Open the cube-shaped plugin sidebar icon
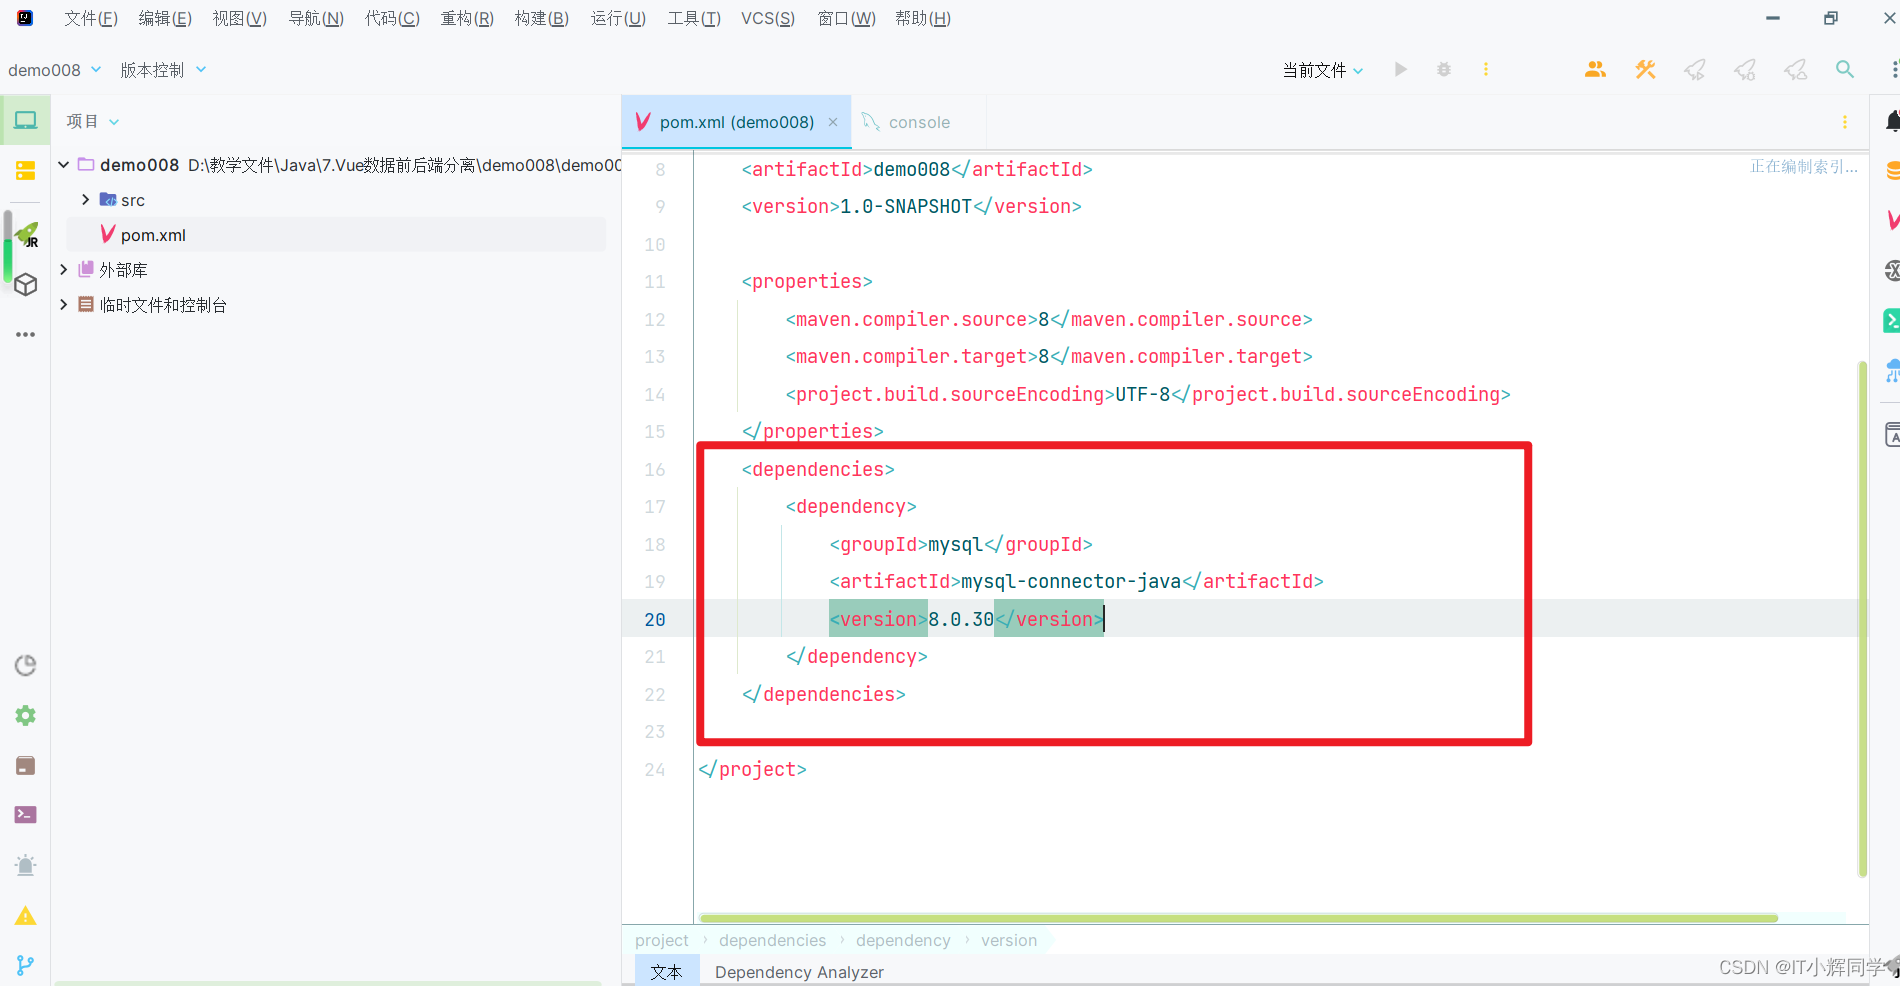The image size is (1900, 986). coord(26,285)
